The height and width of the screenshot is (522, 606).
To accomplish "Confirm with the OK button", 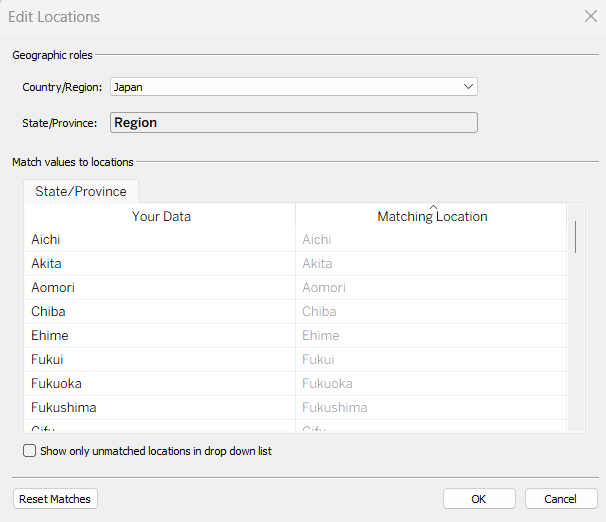I will [479, 499].
